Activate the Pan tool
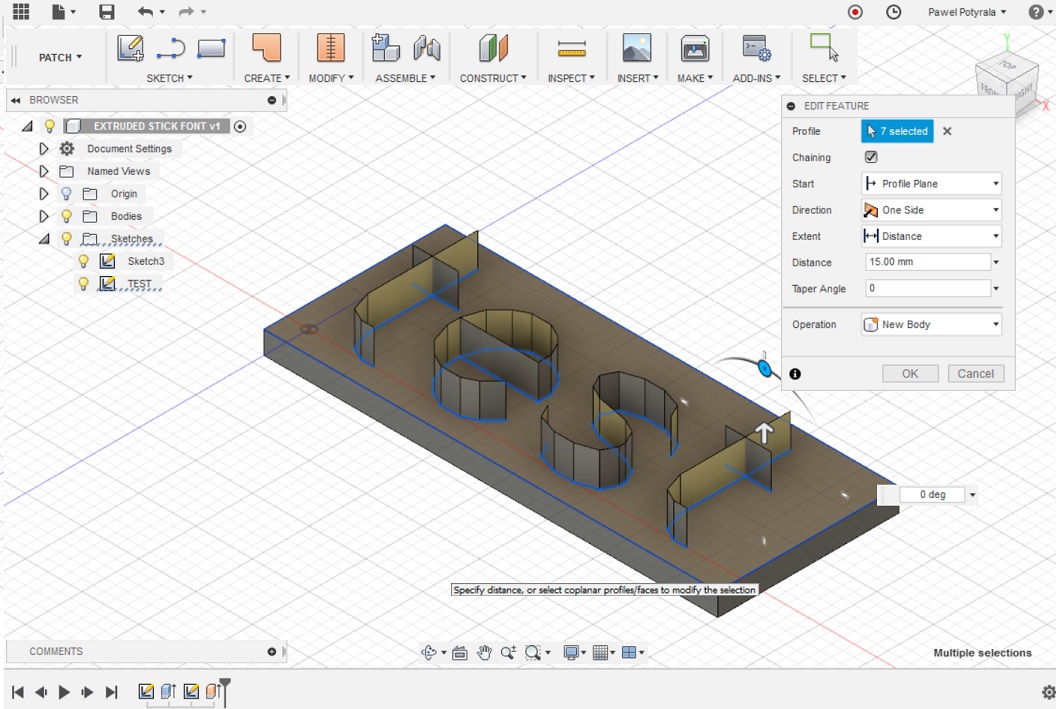This screenshot has width=1056, height=709. (484, 652)
